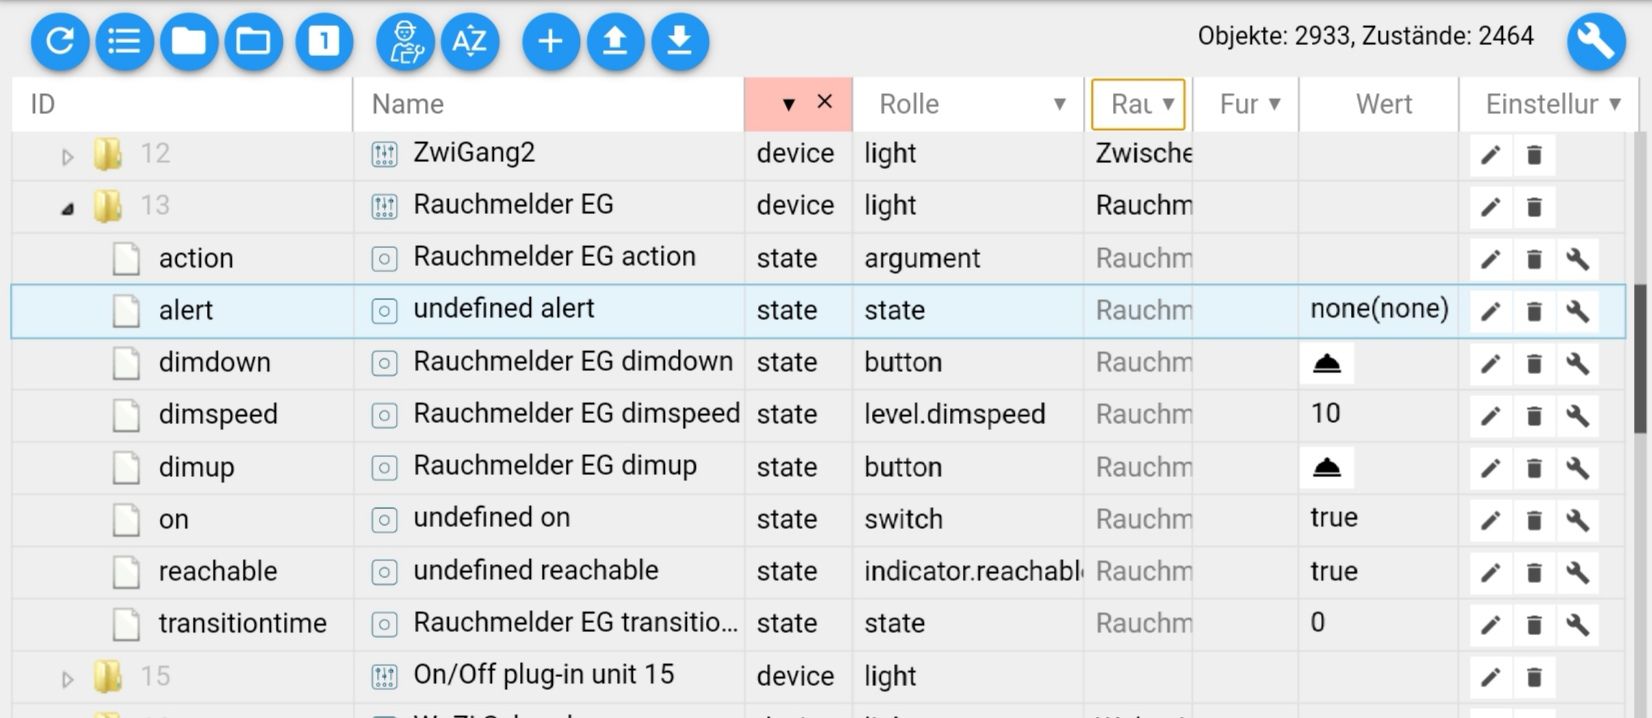Click the Name filter input field
The width and height of the screenshot is (1652, 718).
coord(548,104)
